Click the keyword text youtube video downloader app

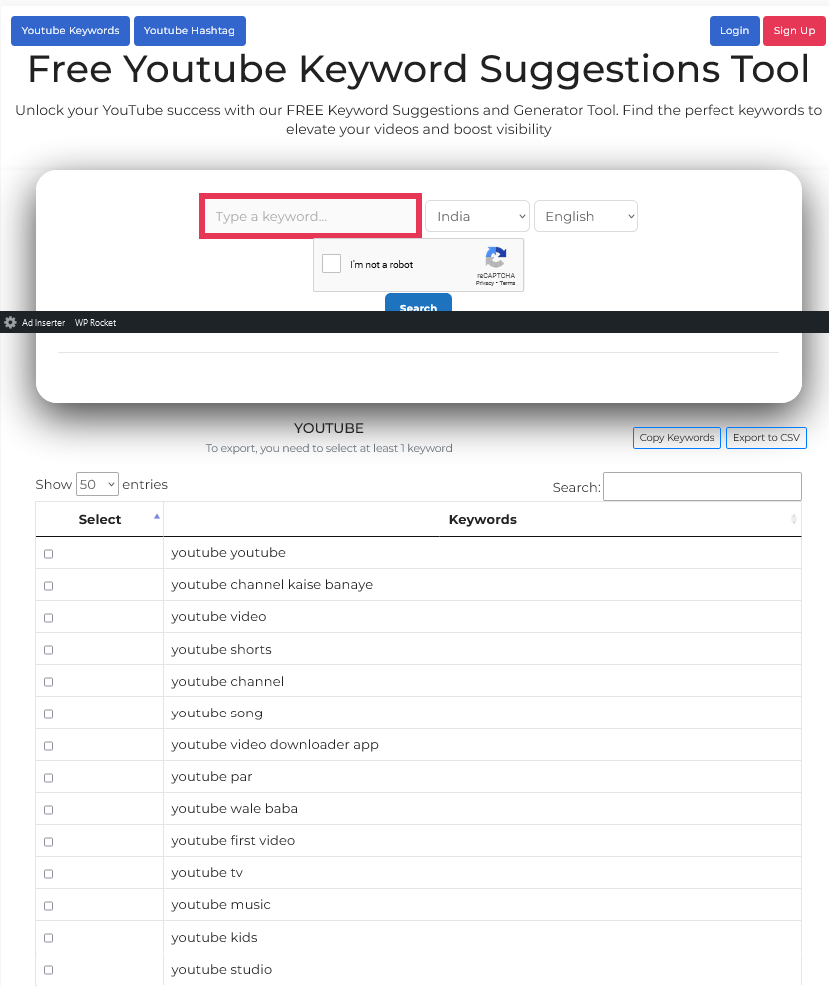tap(275, 745)
